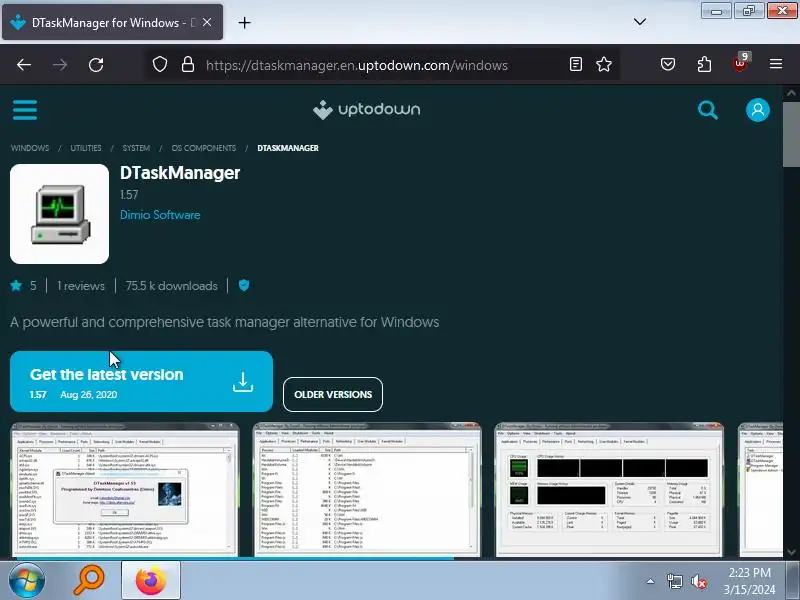Image resolution: width=800 pixels, height=600 pixels.
Task: Click the Firefox taskbar icon
Action: [x=151, y=580]
